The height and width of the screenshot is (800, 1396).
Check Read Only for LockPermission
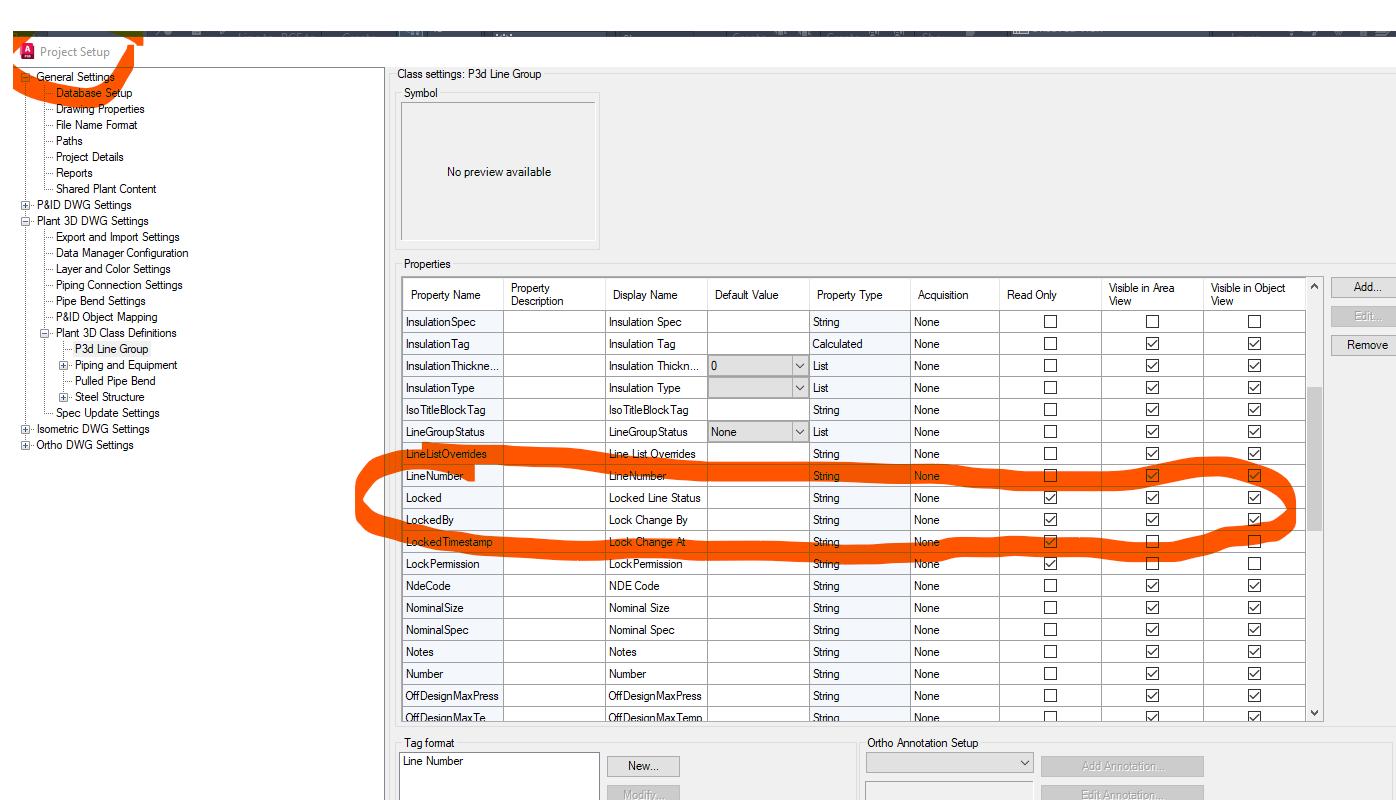click(x=1050, y=563)
